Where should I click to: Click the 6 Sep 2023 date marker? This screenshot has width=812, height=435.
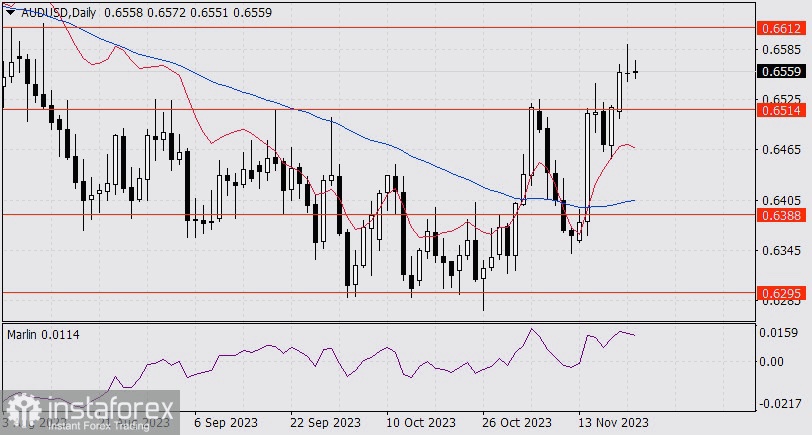(x=226, y=422)
